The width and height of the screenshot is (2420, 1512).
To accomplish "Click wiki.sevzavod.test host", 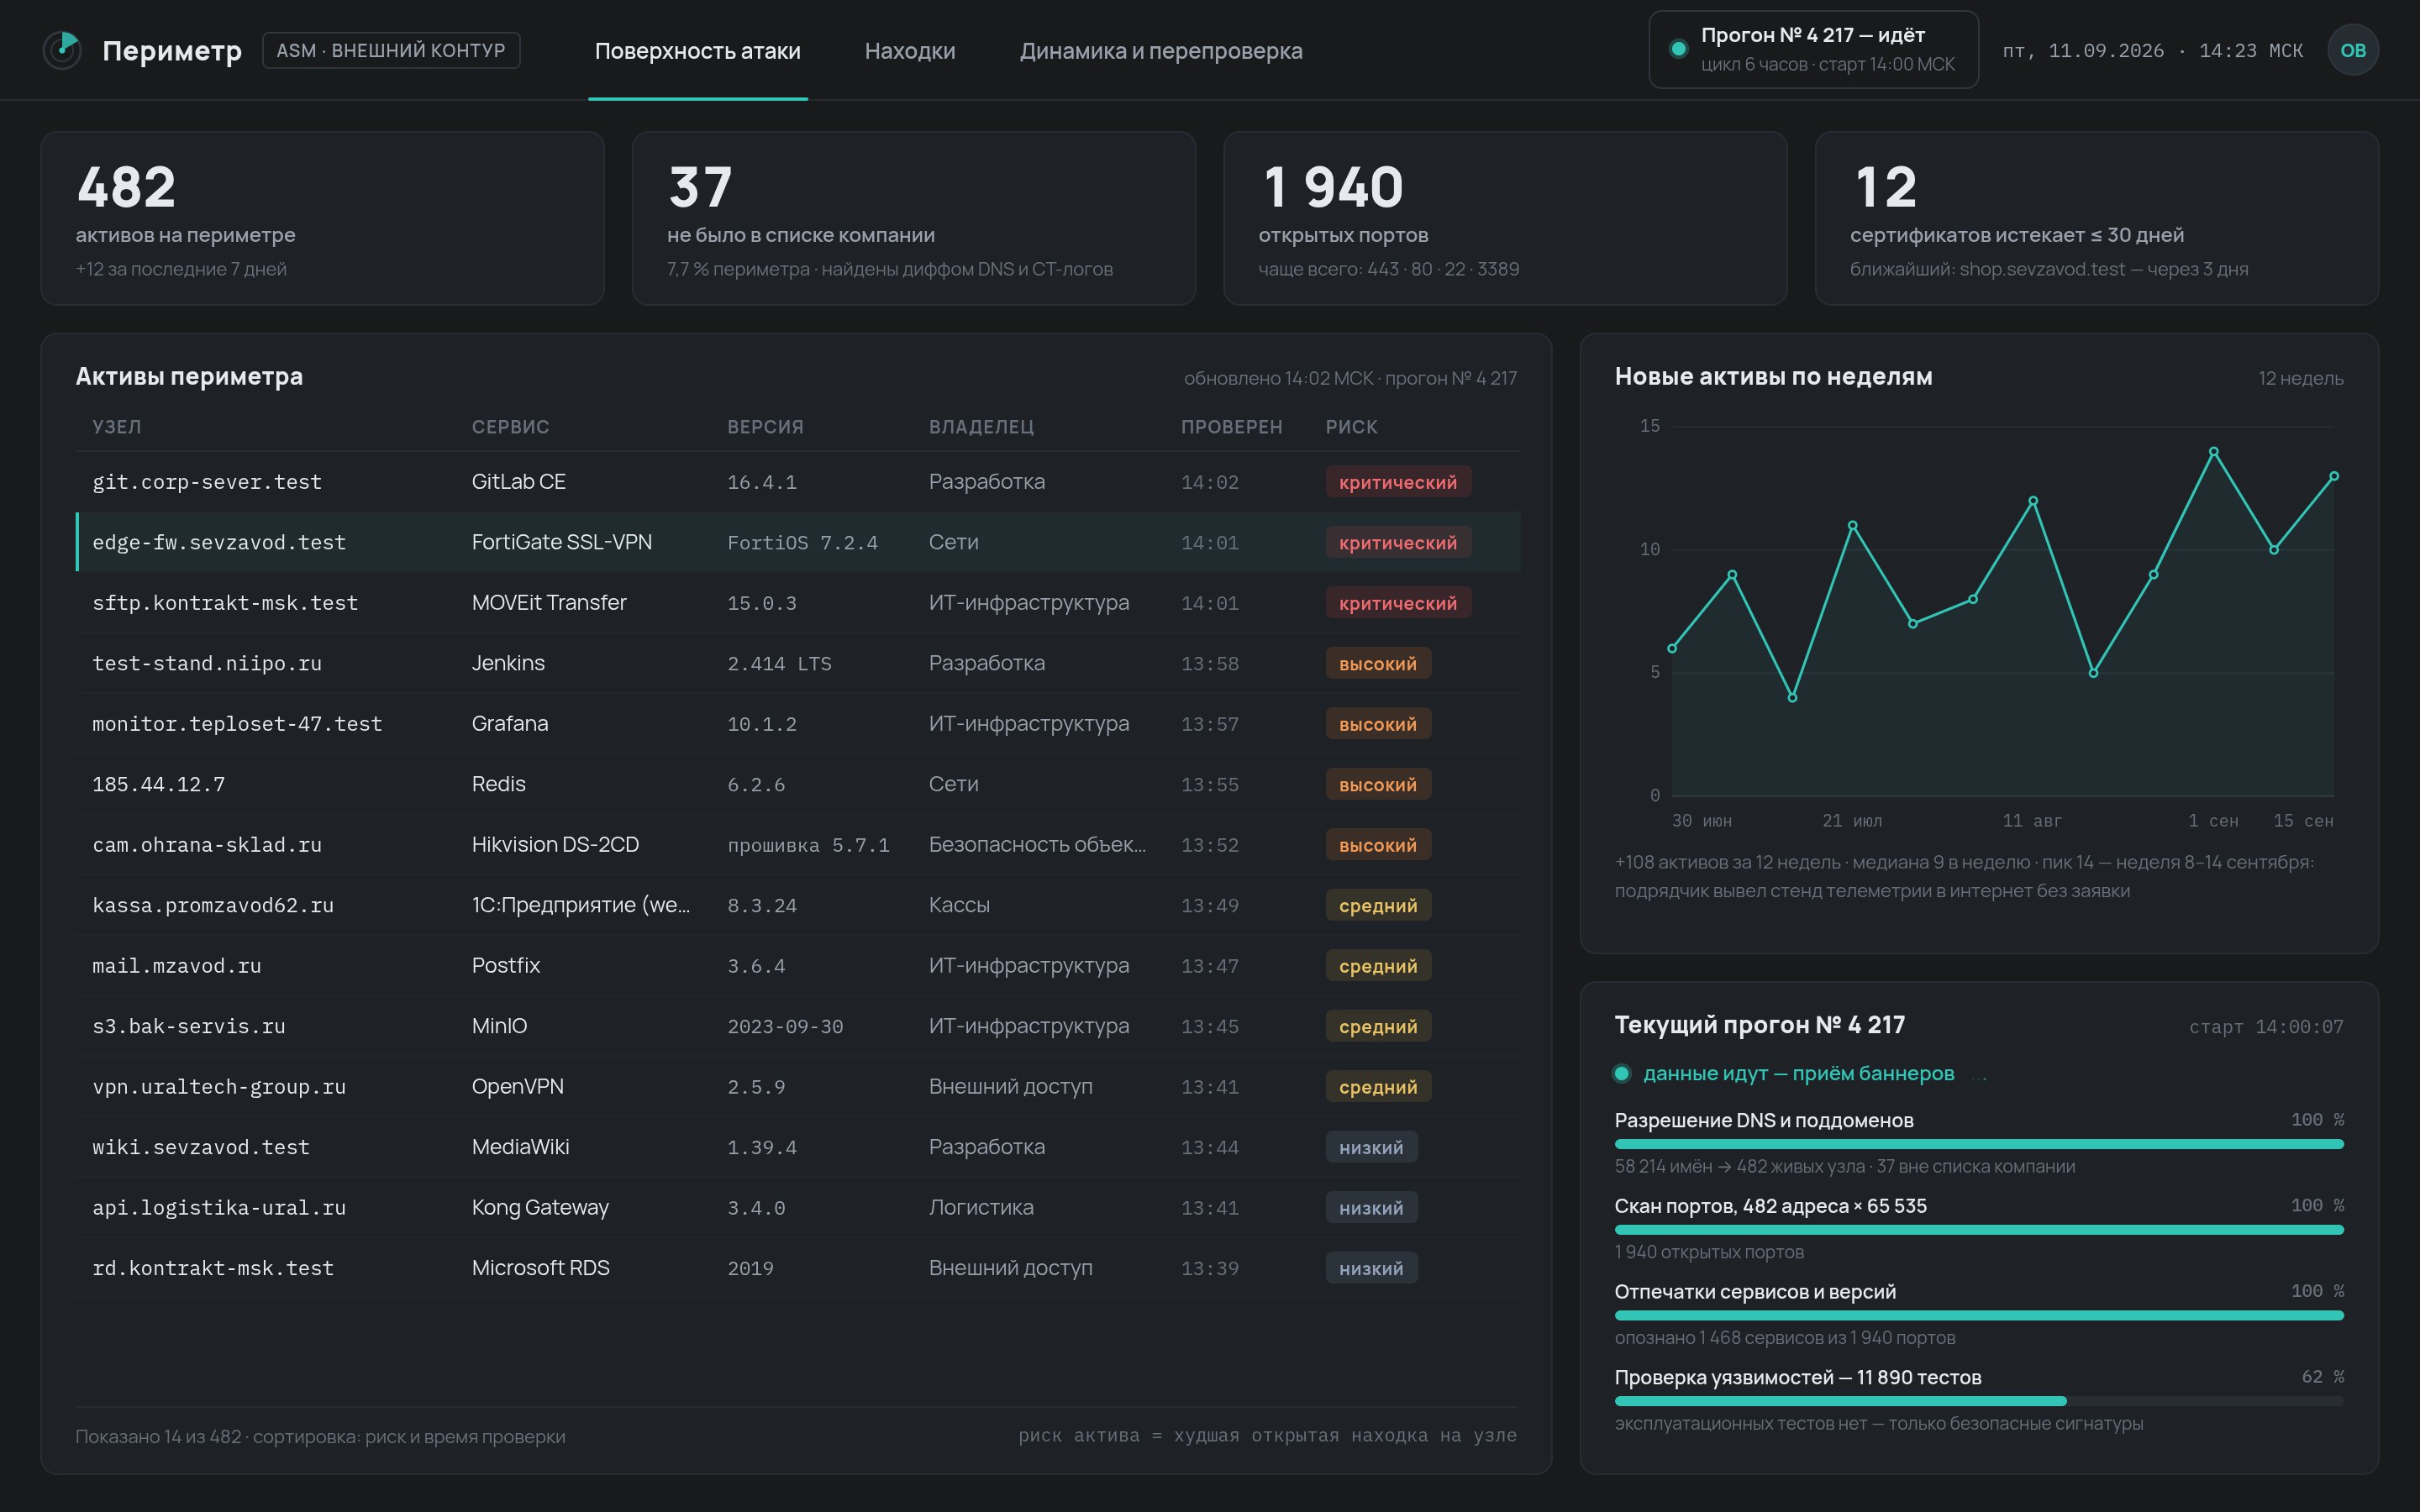I will coord(201,1147).
